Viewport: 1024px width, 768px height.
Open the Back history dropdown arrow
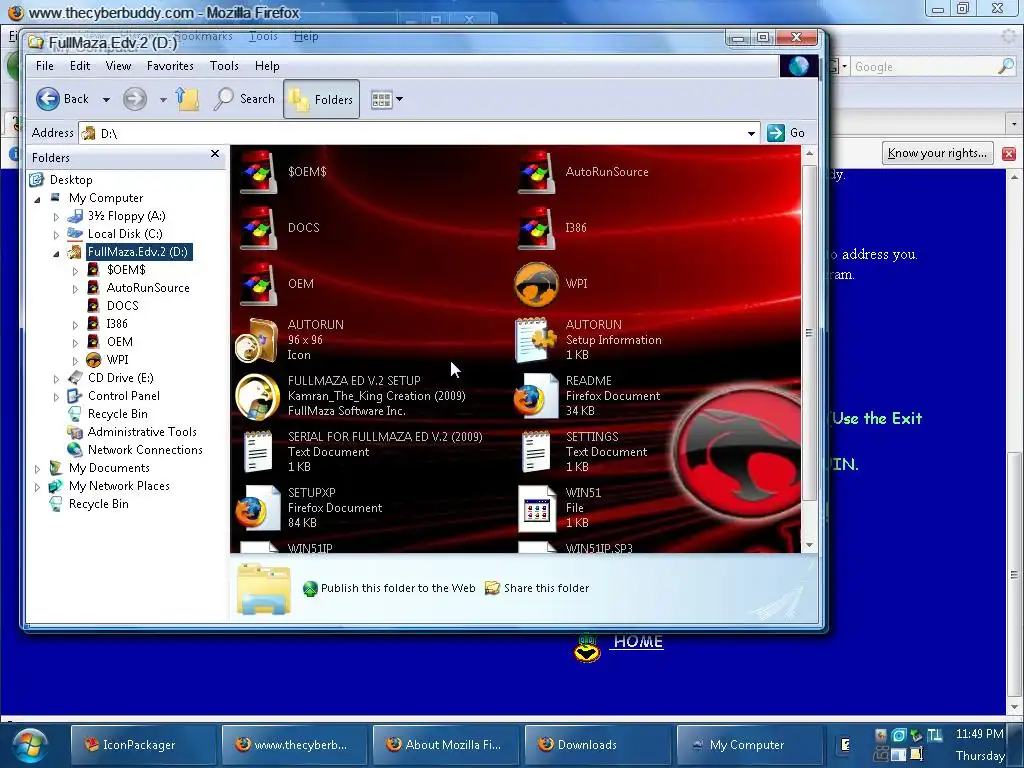click(106, 100)
